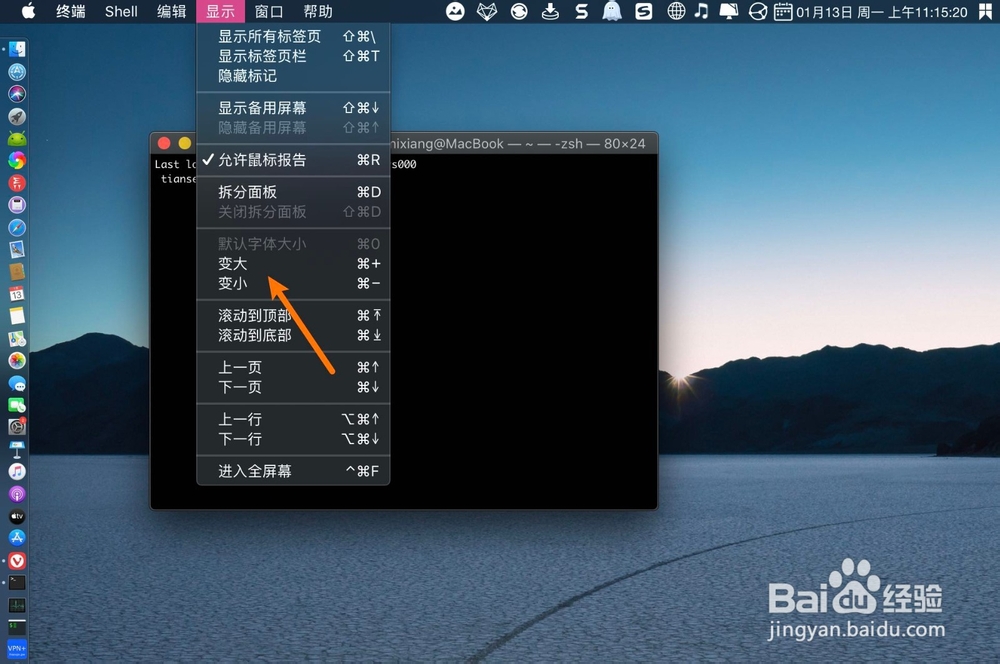Open Vivaldi browser icon in Dock

tap(17, 560)
